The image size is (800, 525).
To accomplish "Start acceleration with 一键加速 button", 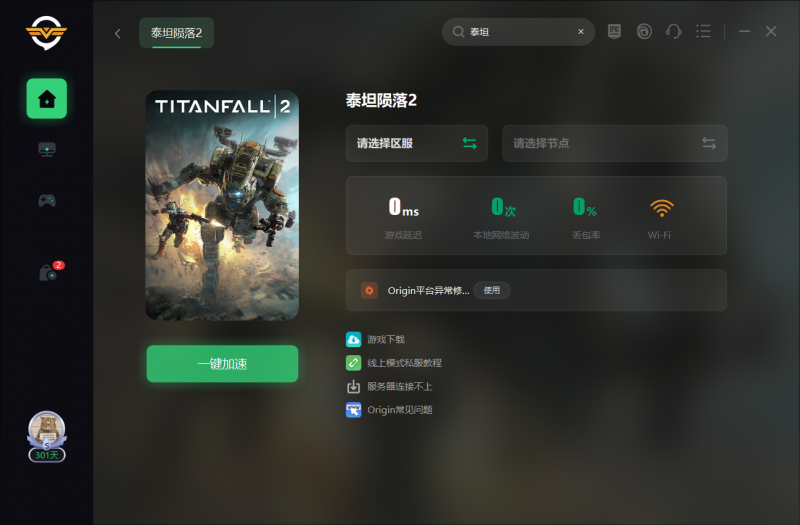I will click(x=222, y=364).
